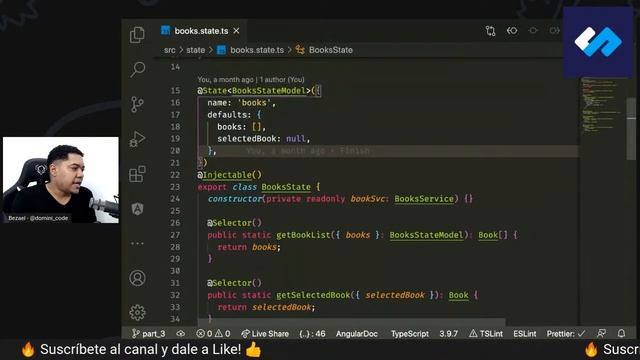The image size is (640, 360).
Task: Change the TypeScript language mode
Action: click(410, 333)
